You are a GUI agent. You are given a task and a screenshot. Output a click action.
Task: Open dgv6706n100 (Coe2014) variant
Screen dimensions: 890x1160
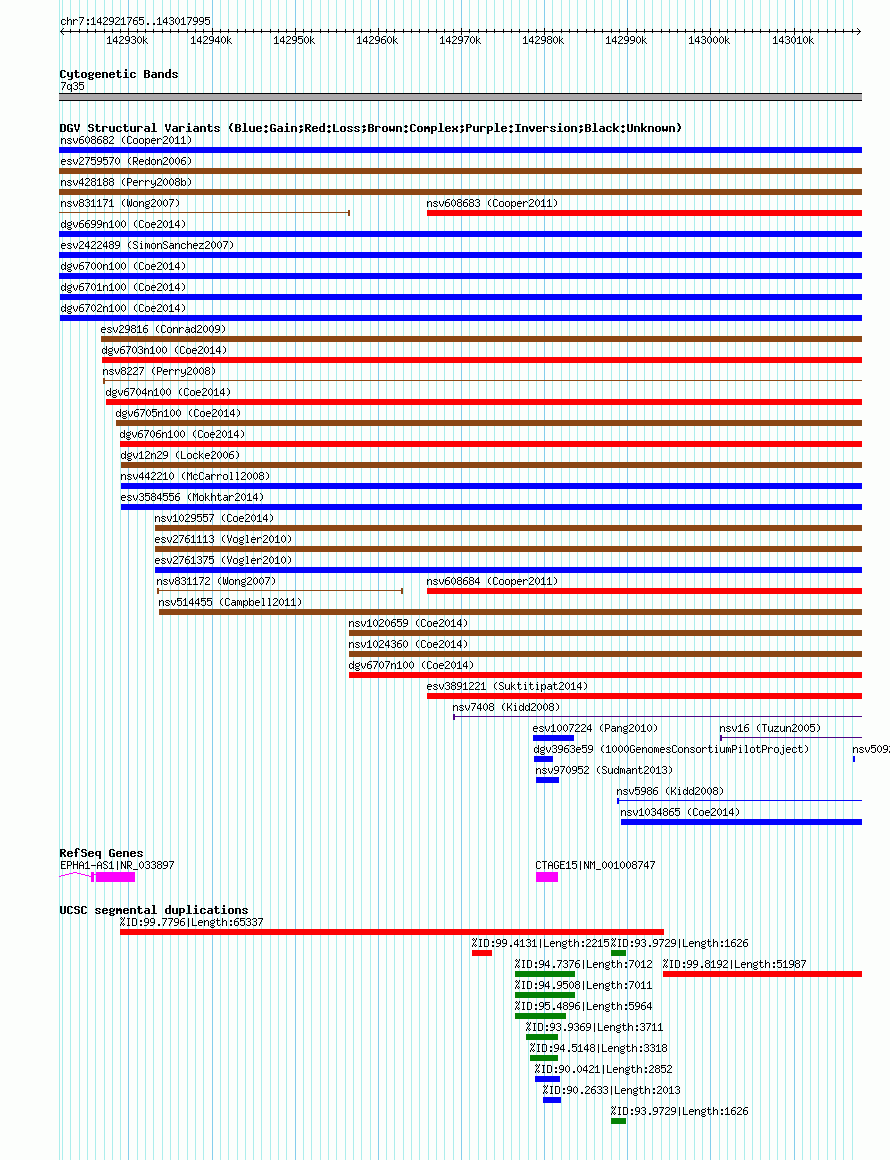pos(182,434)
